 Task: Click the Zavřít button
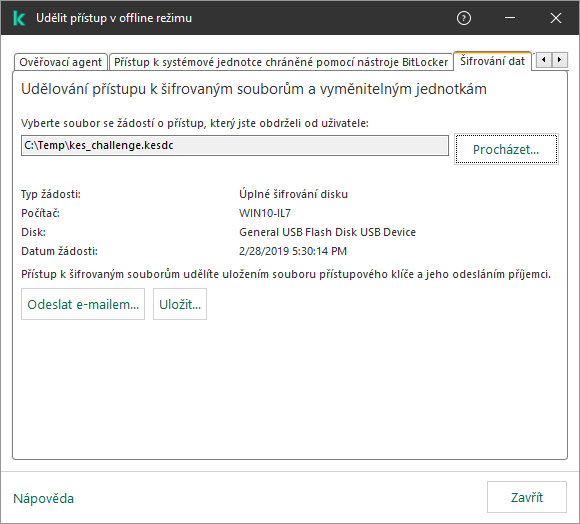(x=527, y=497)
